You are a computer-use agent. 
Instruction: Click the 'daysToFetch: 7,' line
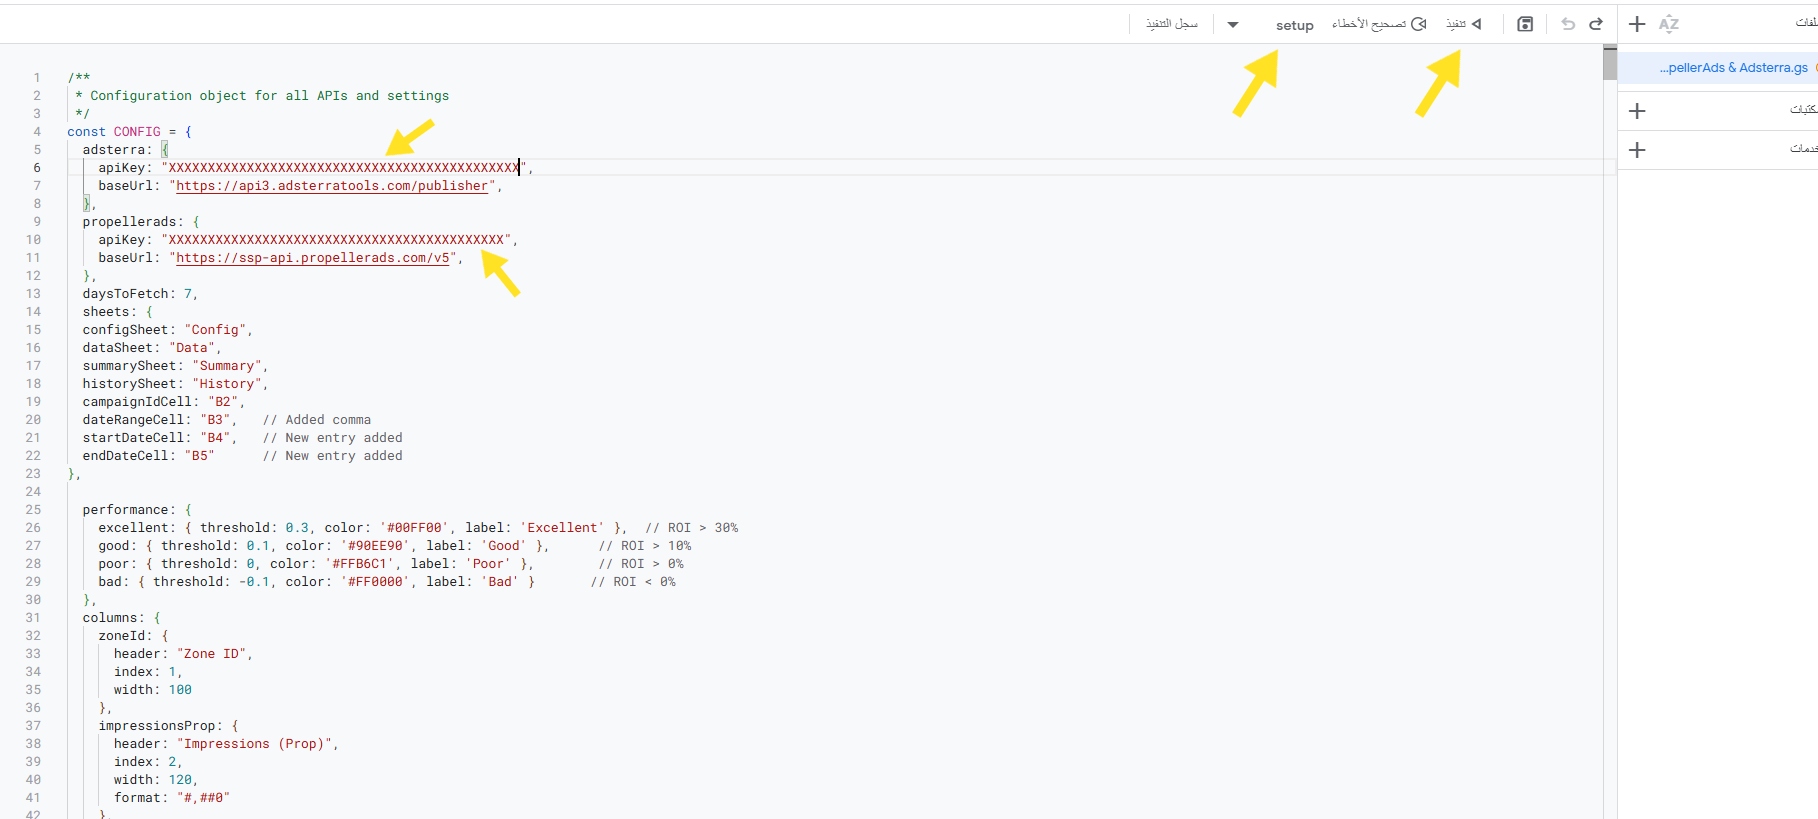(140, 294)
